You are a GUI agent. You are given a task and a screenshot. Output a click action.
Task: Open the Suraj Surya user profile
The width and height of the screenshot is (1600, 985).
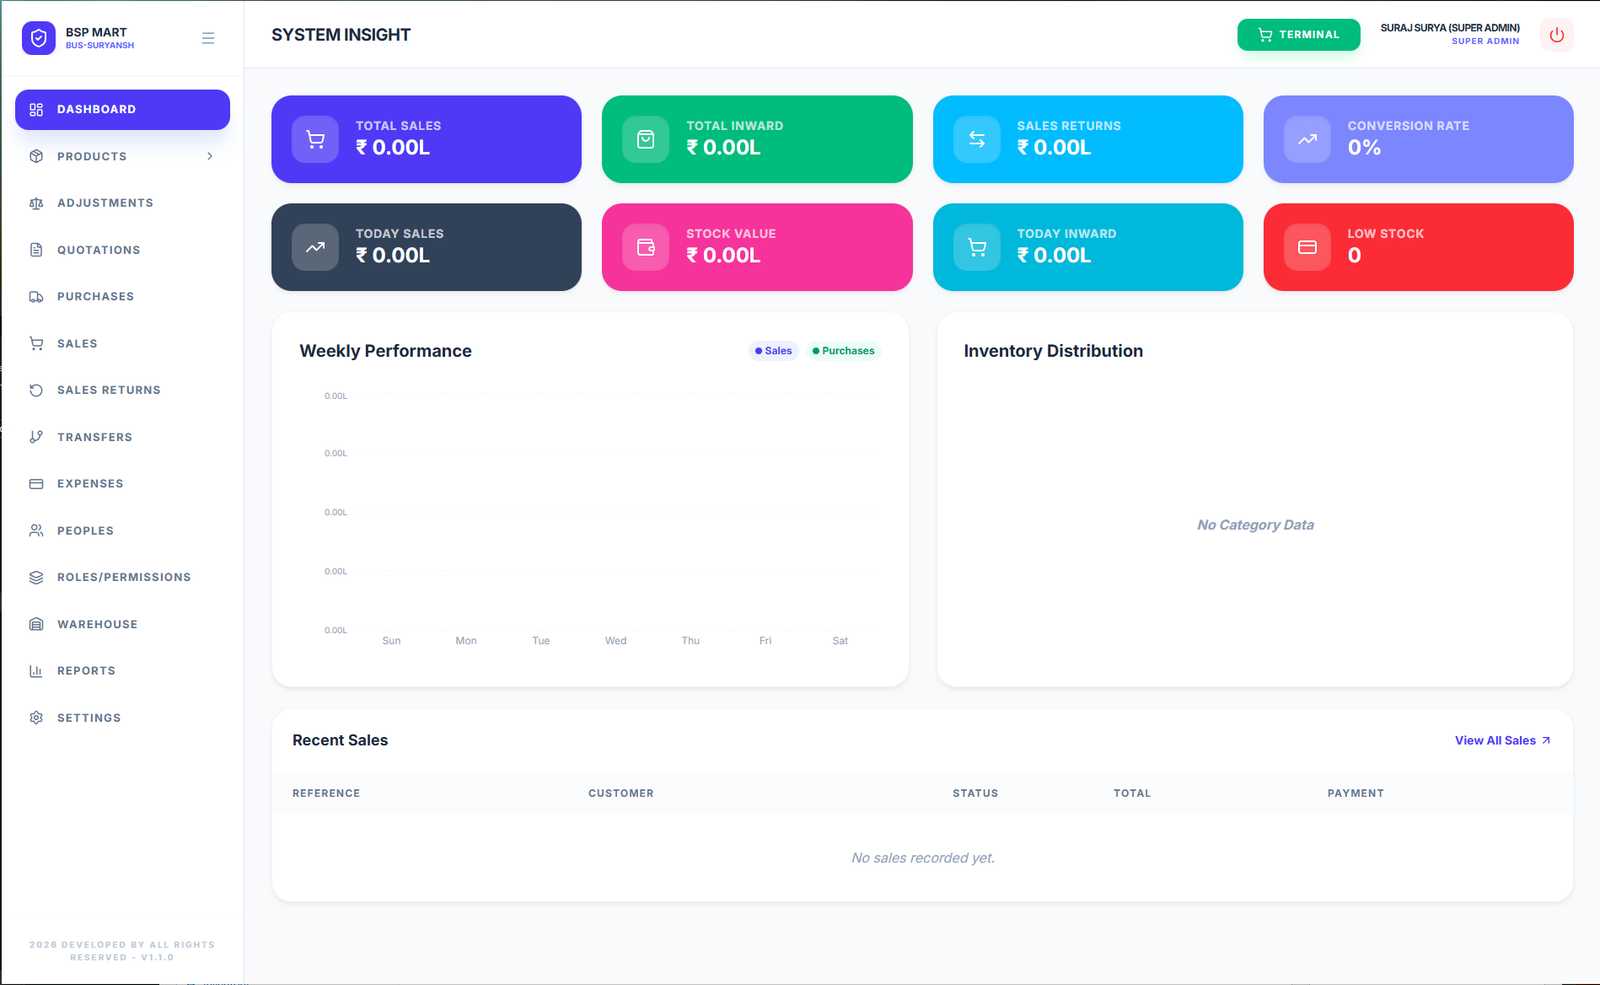pyautogui.click(x=1449, y=34)
